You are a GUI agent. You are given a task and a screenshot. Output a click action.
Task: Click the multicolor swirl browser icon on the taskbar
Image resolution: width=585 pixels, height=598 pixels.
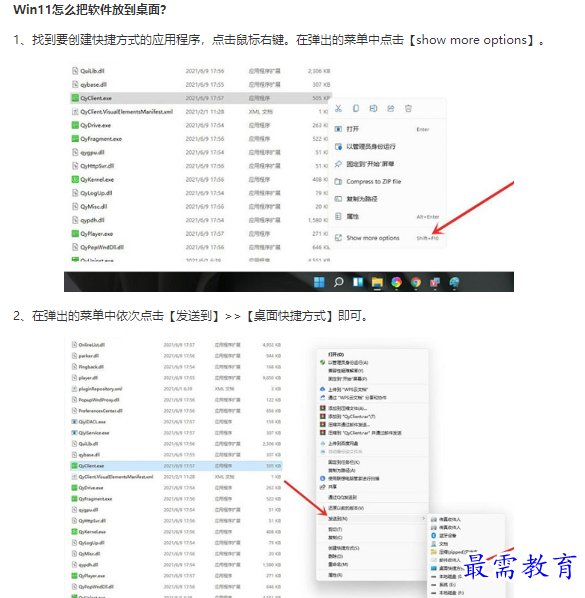tap(397, 282)
